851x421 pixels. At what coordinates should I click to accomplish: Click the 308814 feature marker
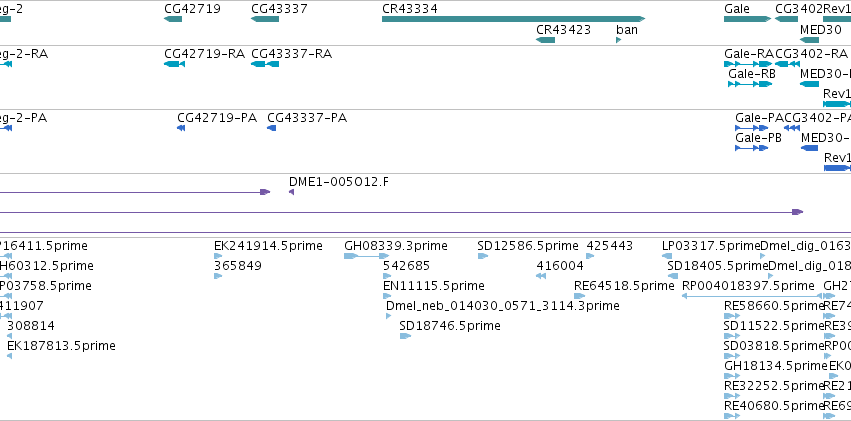coord(9,336)
